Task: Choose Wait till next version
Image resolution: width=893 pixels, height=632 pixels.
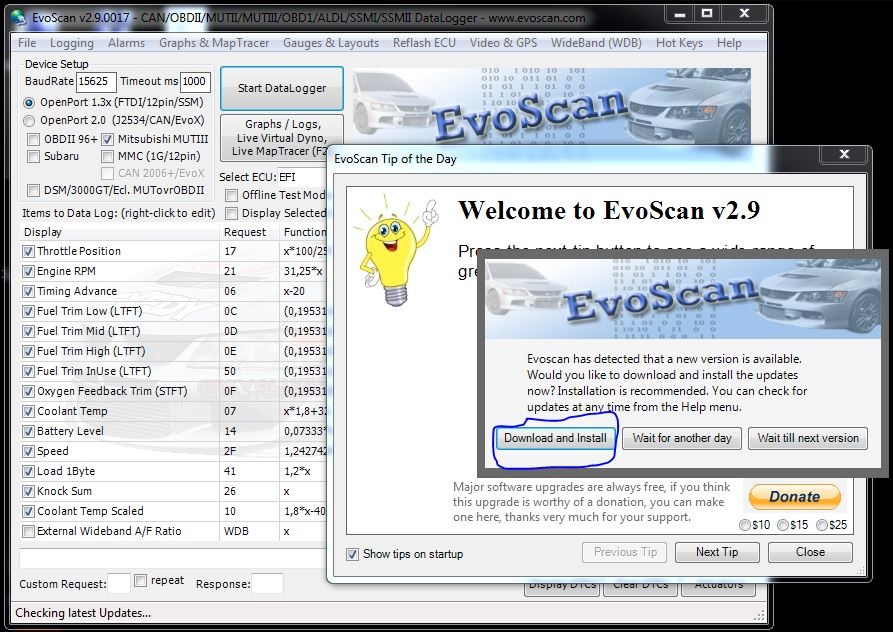Action: (x=808, y=438)
